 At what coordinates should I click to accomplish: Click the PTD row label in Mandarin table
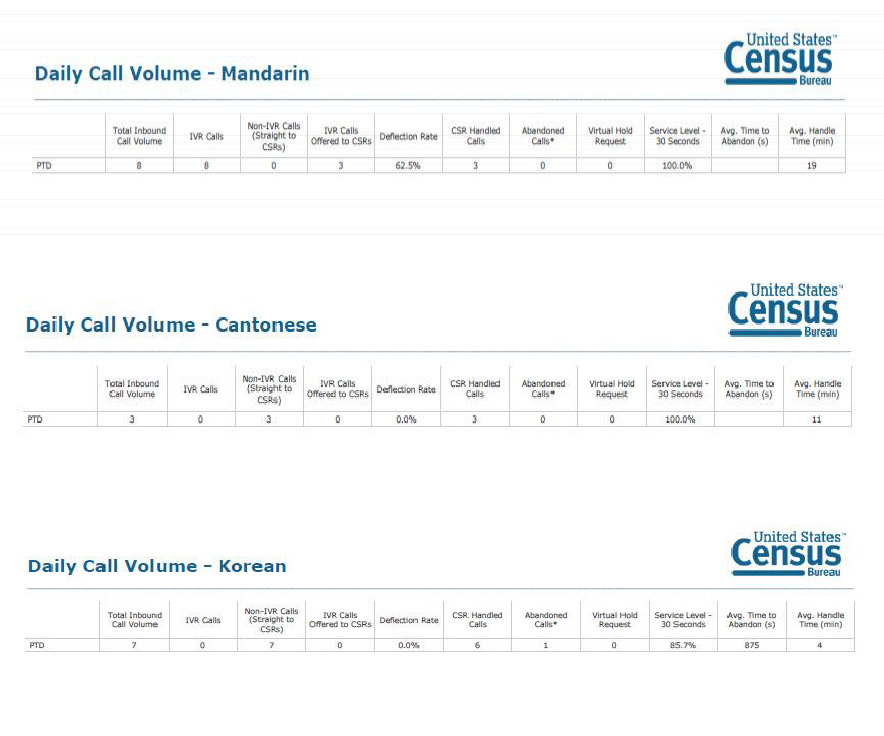[x=44, y=165]
